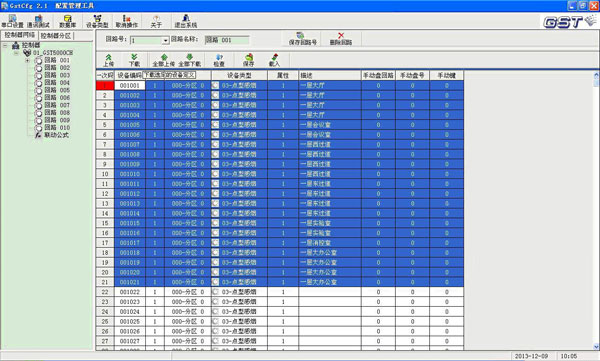Image resolution: width=600 pixels, height=361 pixels.
Task: Click partition cell 000-分区 in row 001026
Action: click(x=188, y=331)
